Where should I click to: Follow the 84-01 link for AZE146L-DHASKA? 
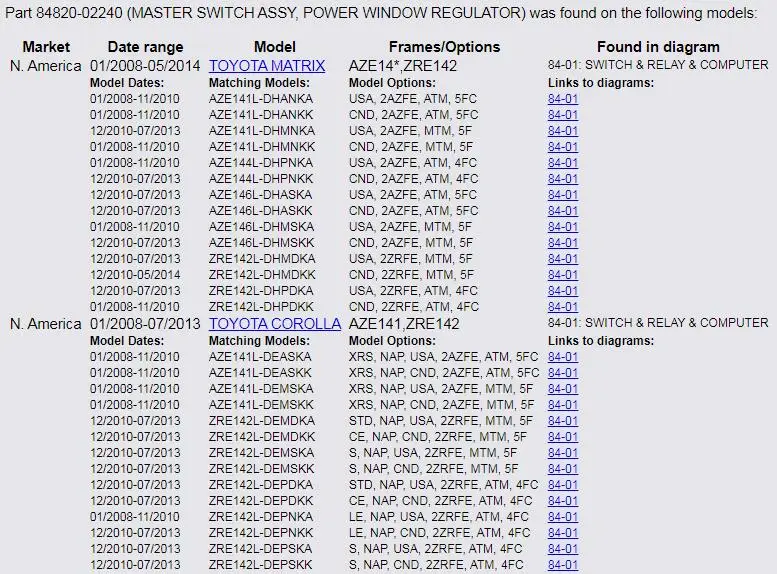(x=563, y=195)
